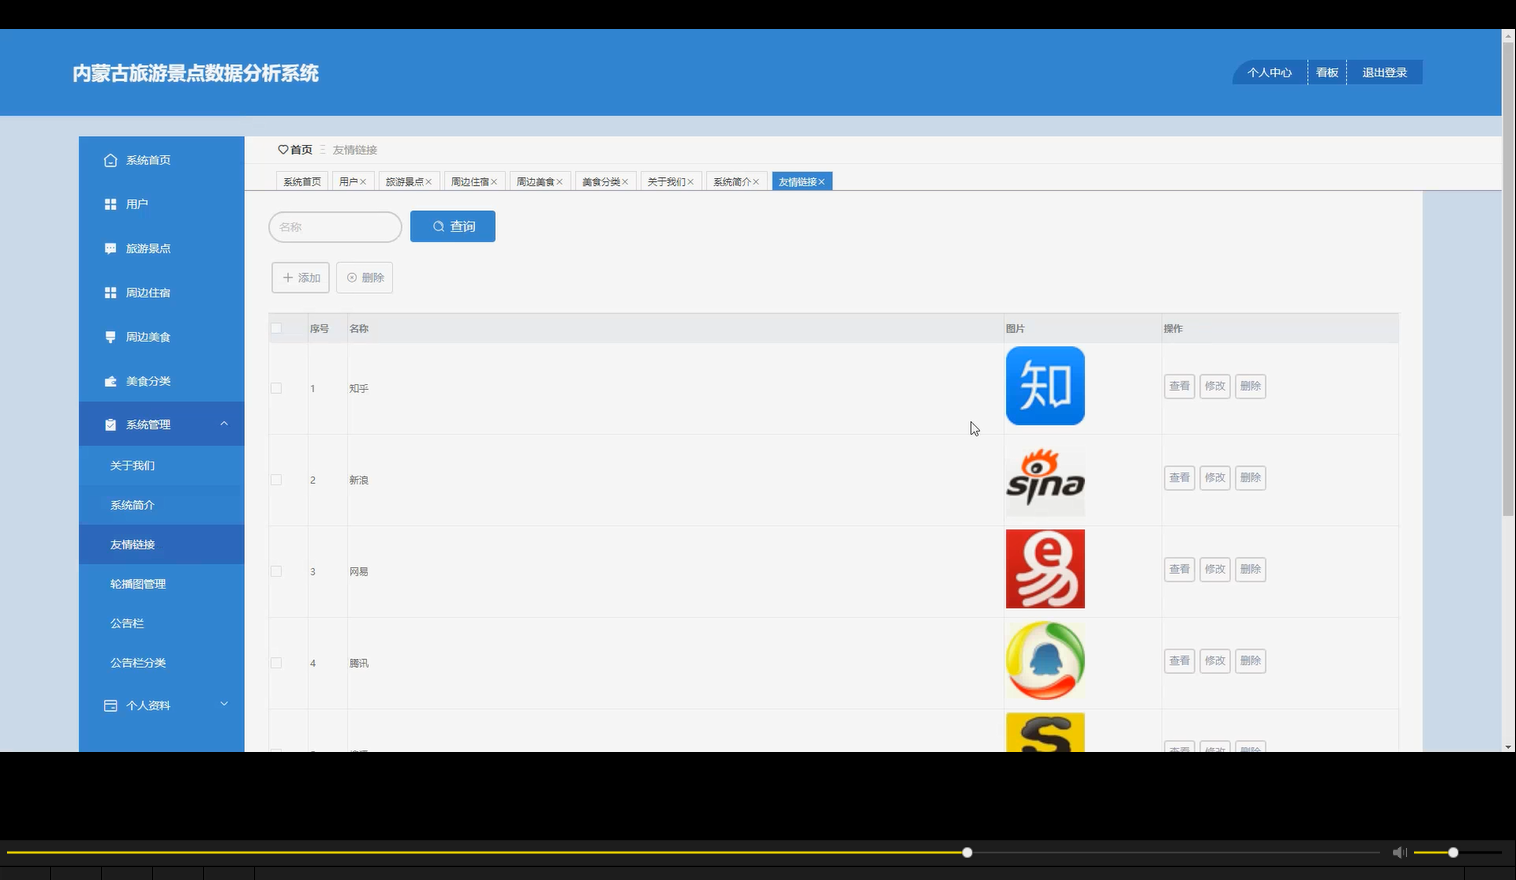The image size is (1516, 880).
Task: Click the heart icon next to 首页 breadcrumb
Action: (283, 150)
